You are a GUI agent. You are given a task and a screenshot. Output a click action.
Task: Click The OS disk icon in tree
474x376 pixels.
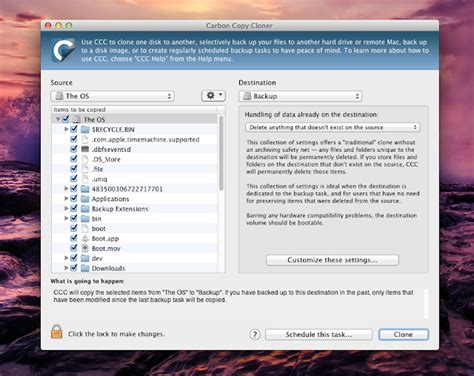(77, 119)
